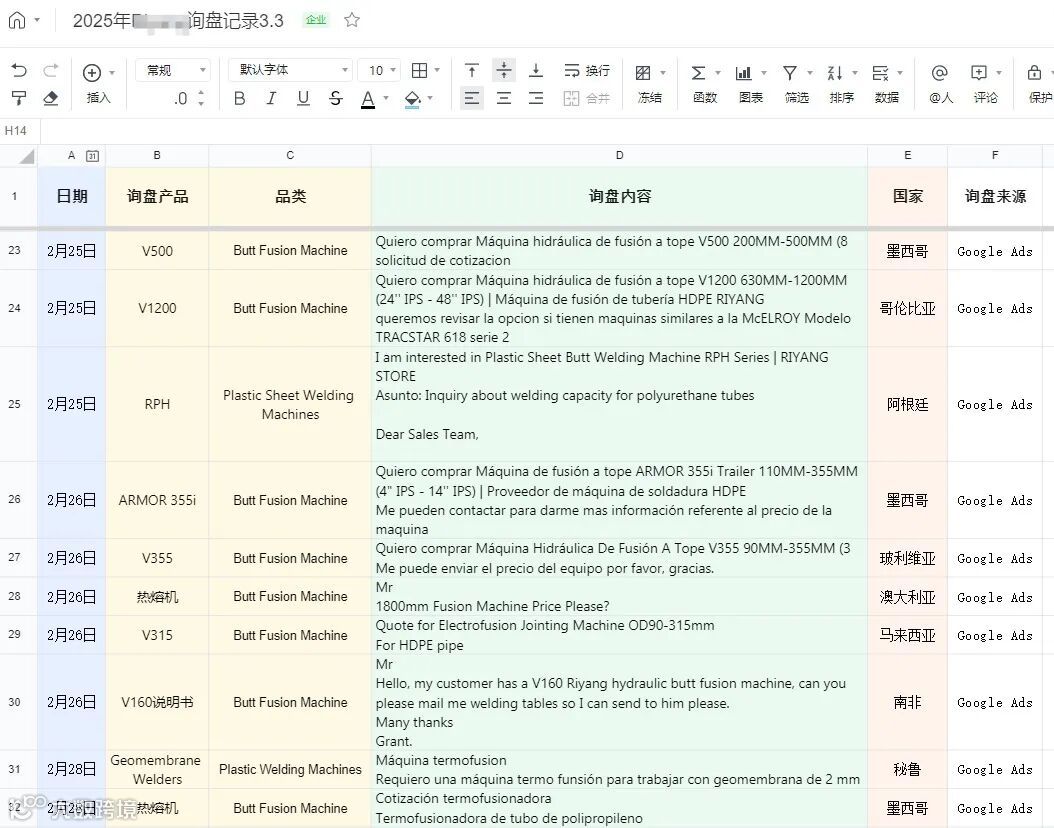
Task: Align text center horizontally
Action: click(x=503, y=98)
